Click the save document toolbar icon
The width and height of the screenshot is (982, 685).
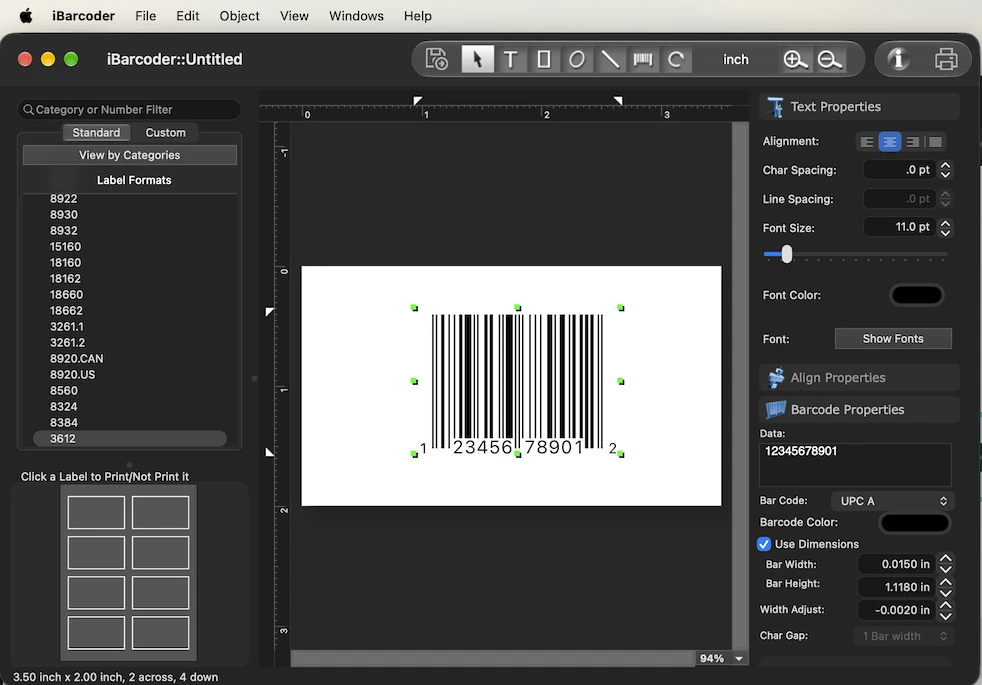point(437,59)
